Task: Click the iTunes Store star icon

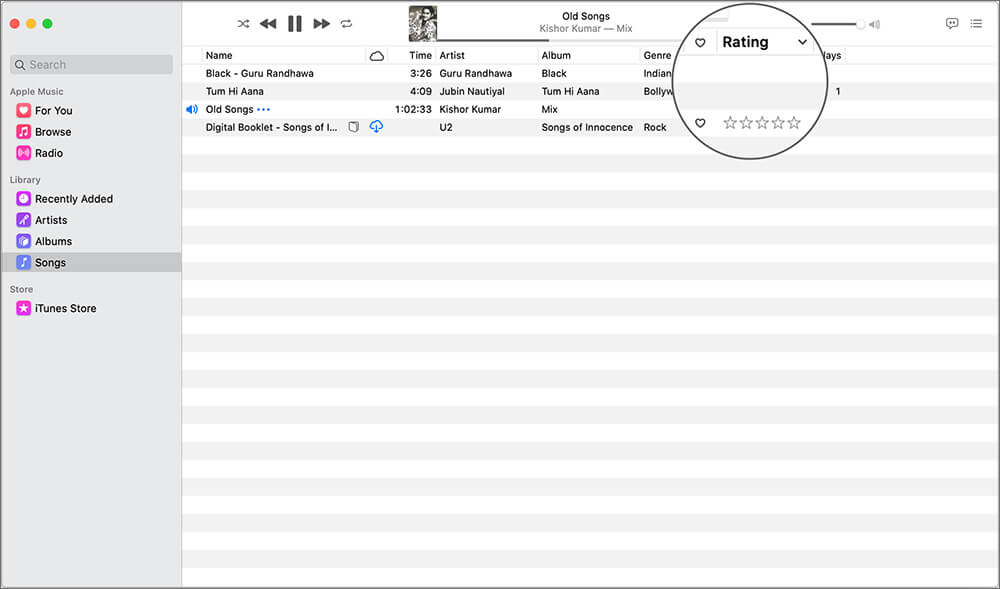Action: click(24, 308)
